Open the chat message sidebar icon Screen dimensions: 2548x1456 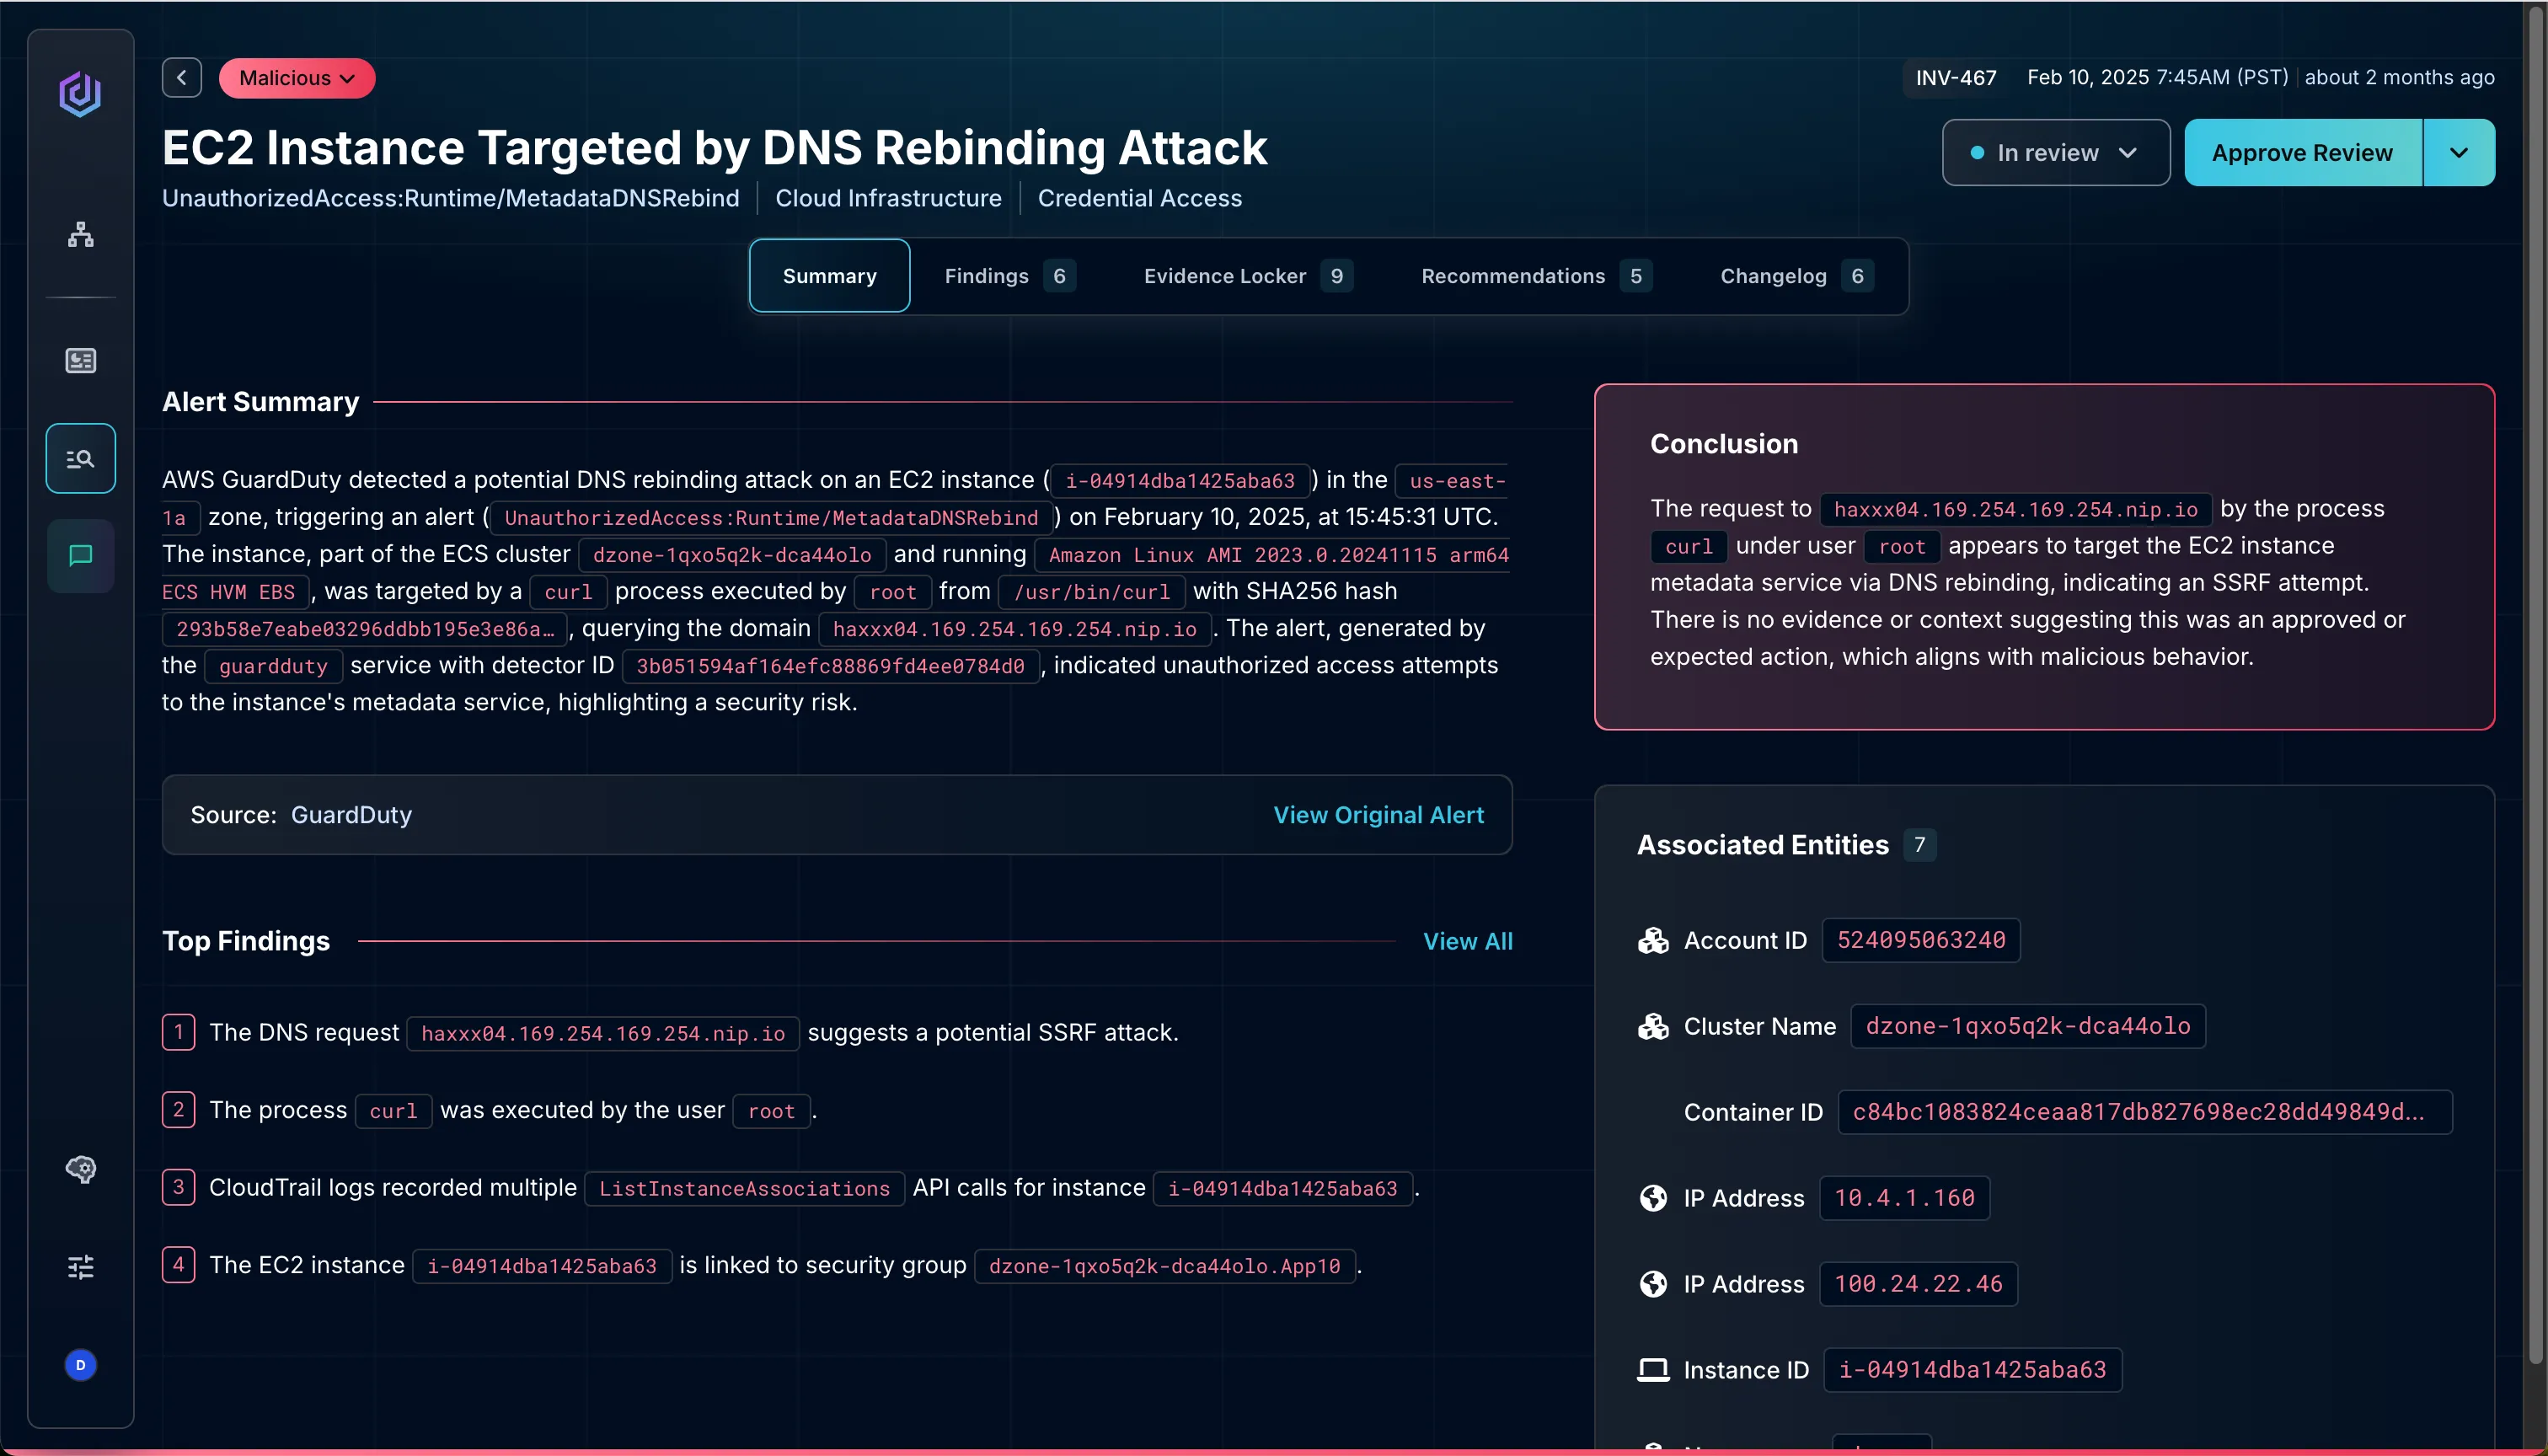pos(80,556)
